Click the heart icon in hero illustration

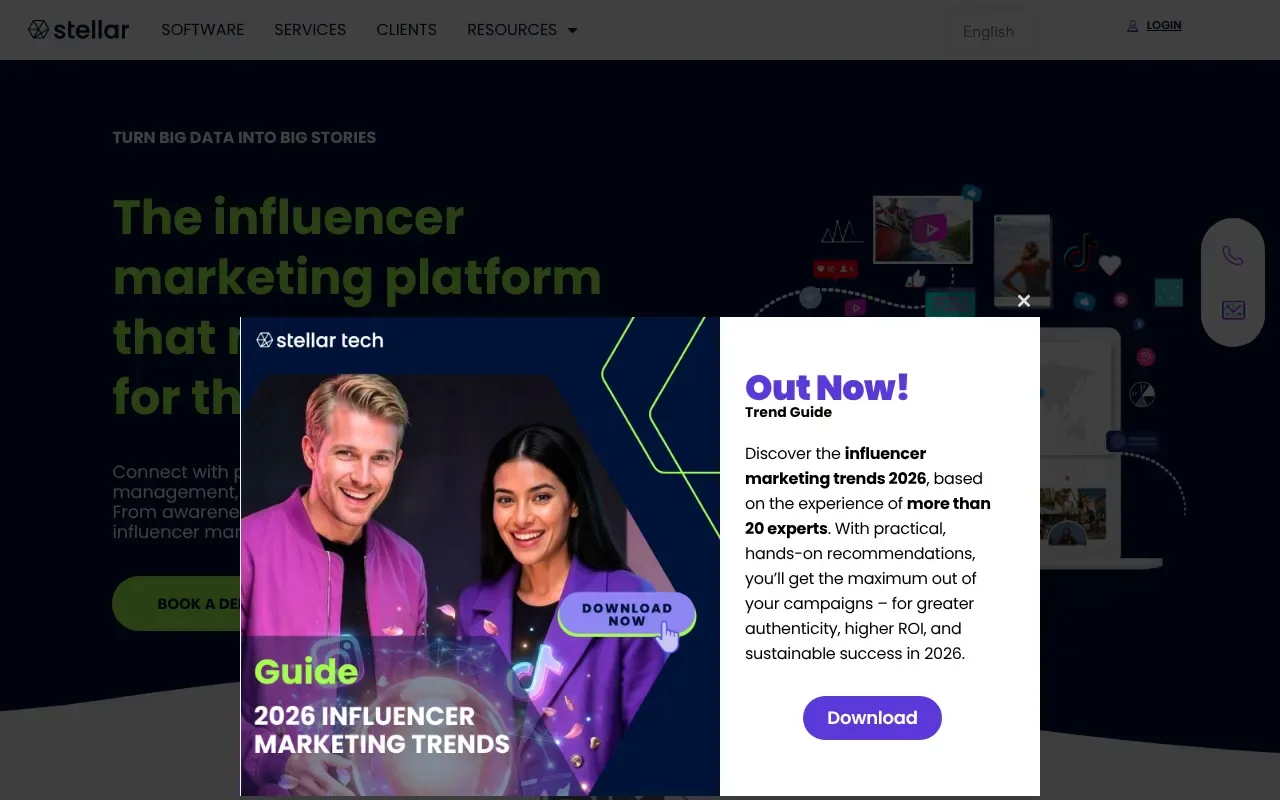1110,265
